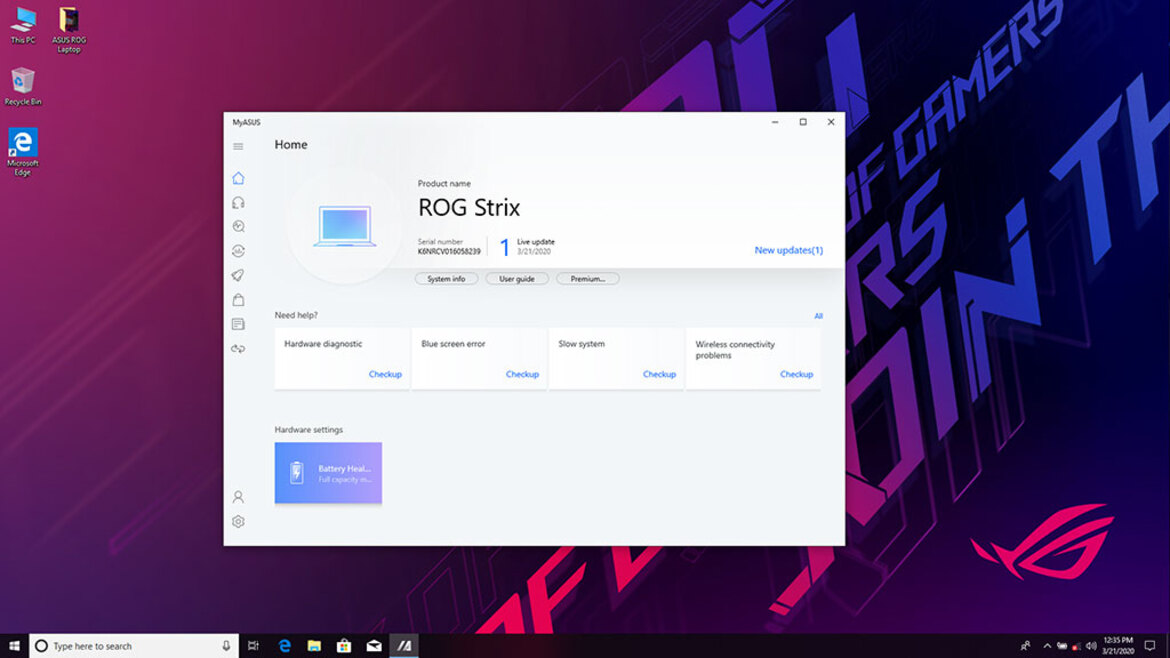Viewport: 1170px width, 658px height.
Task: Click the Premium... button
Action: [587, 279]
